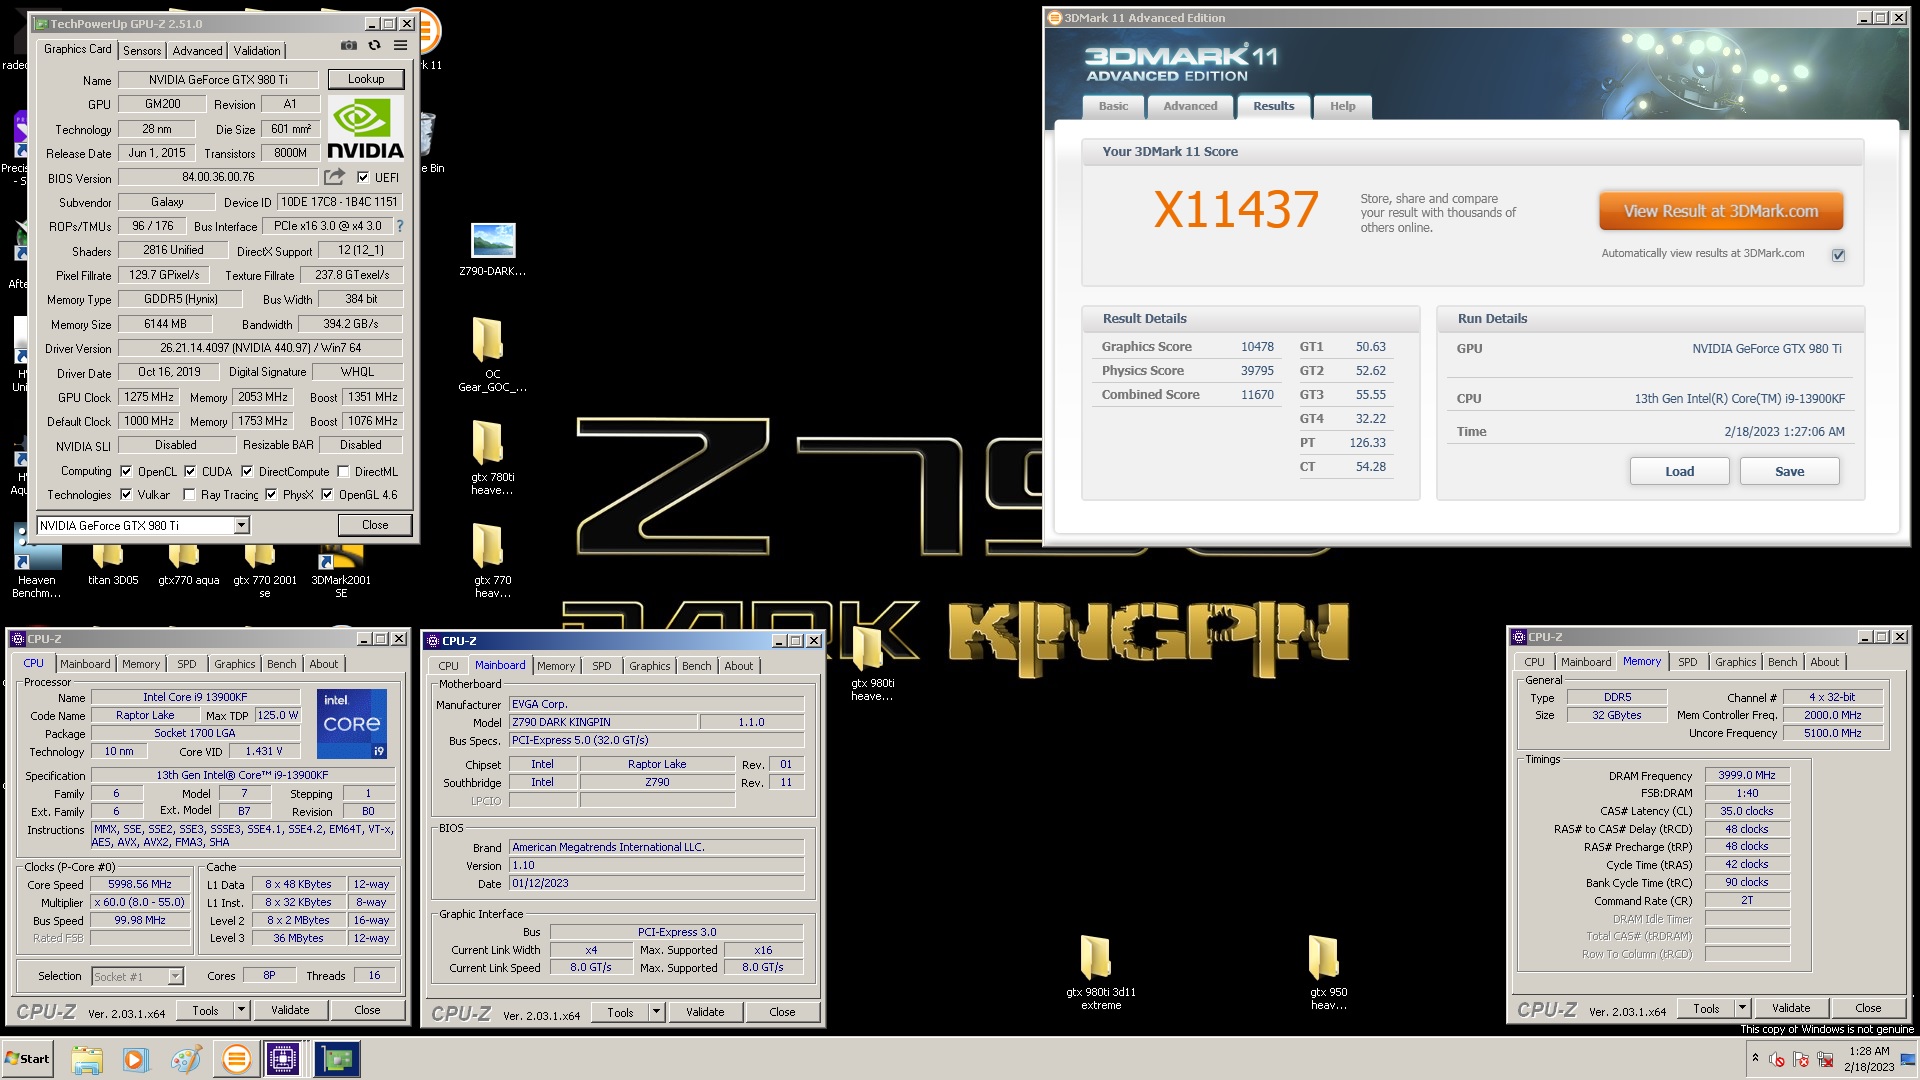Toggle DirectCompute checkbox
Viewport: 1920px width, 1080px height.
click(x=247, y=471)
